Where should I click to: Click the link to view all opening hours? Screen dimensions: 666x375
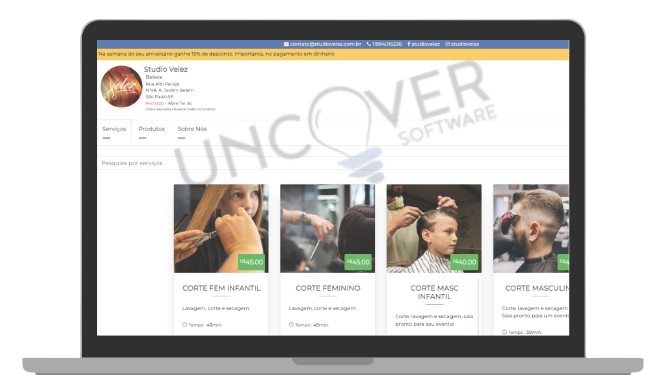[x=181, y=109]
